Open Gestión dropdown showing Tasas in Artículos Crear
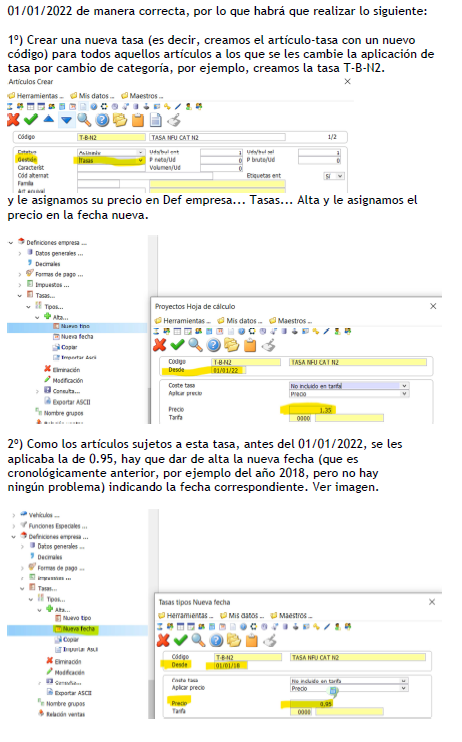Screen dimensions: 462x742 pos(140,160)
